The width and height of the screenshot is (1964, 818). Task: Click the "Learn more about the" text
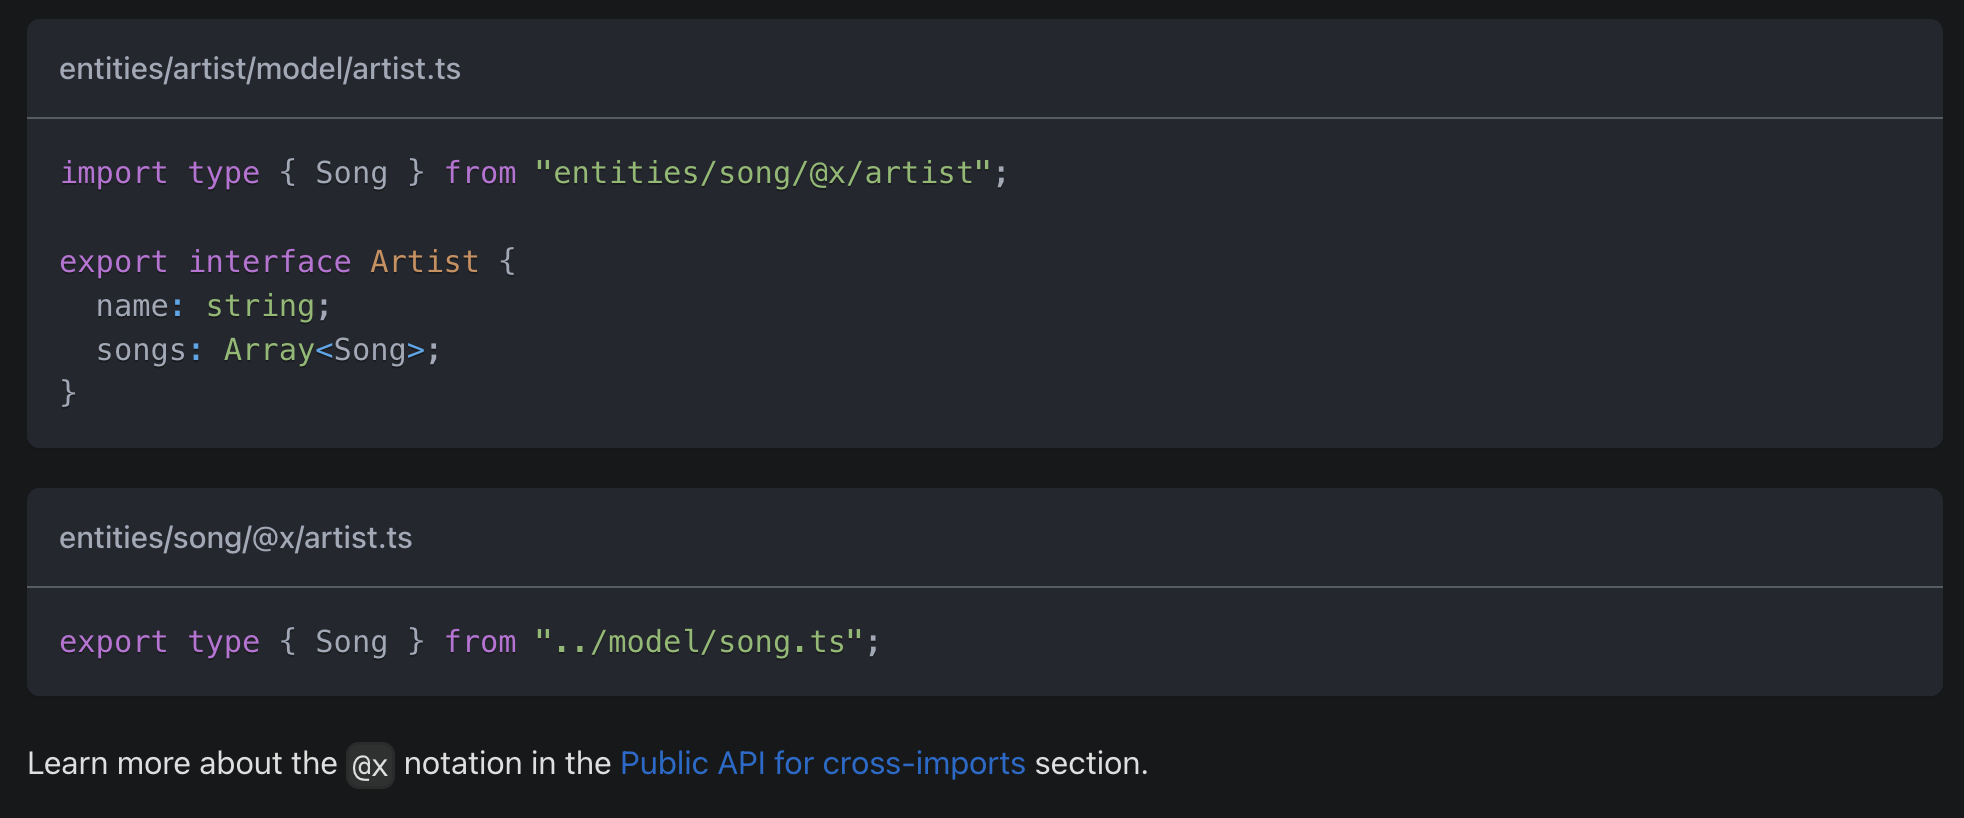(x=182, y=763)
